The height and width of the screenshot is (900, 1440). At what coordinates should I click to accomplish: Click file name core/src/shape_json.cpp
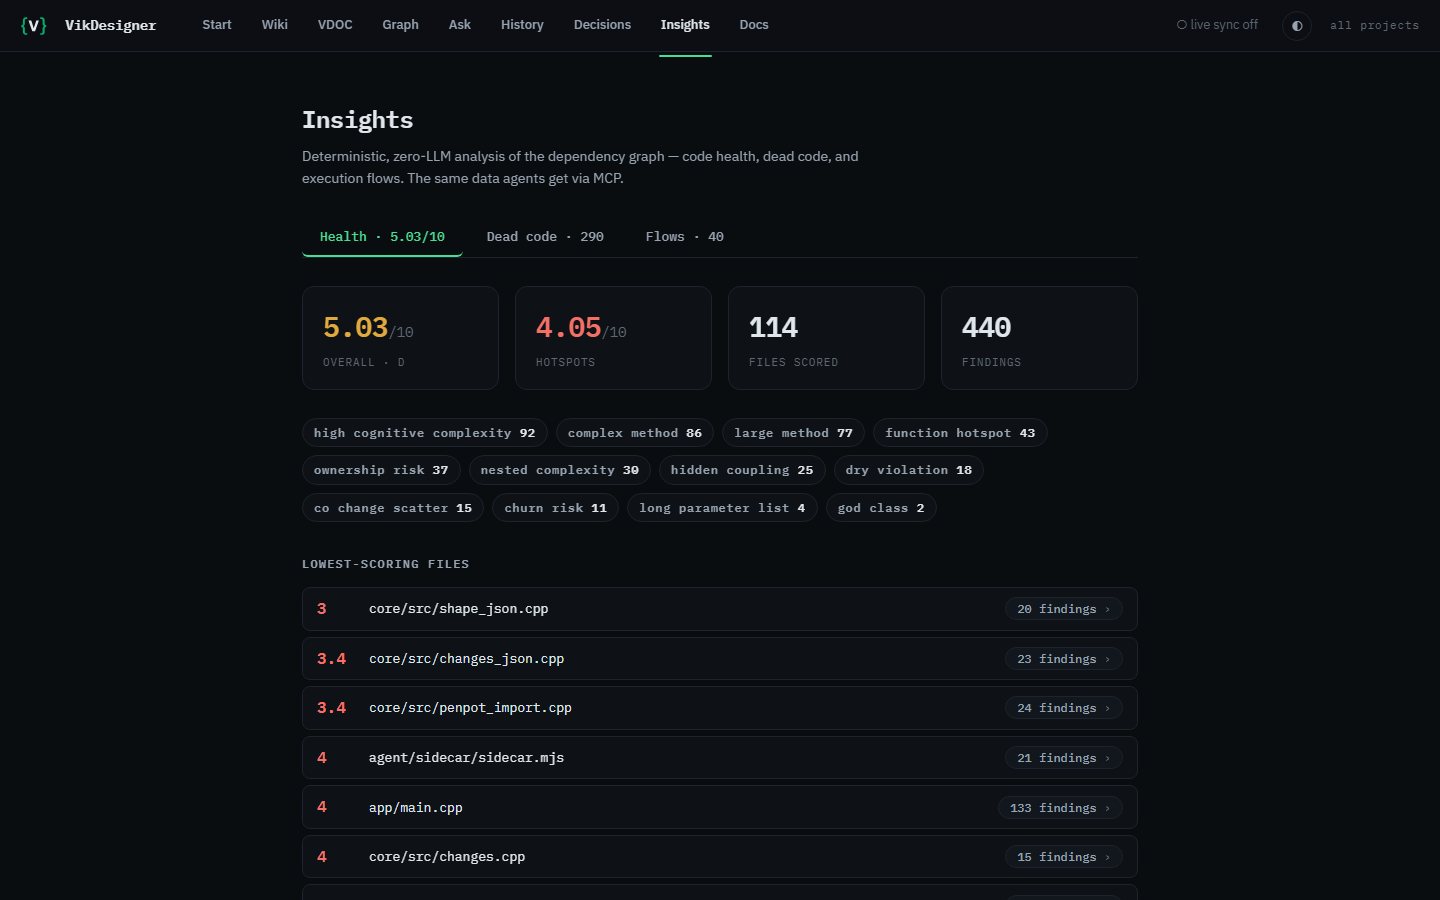(x=458, y=609)
